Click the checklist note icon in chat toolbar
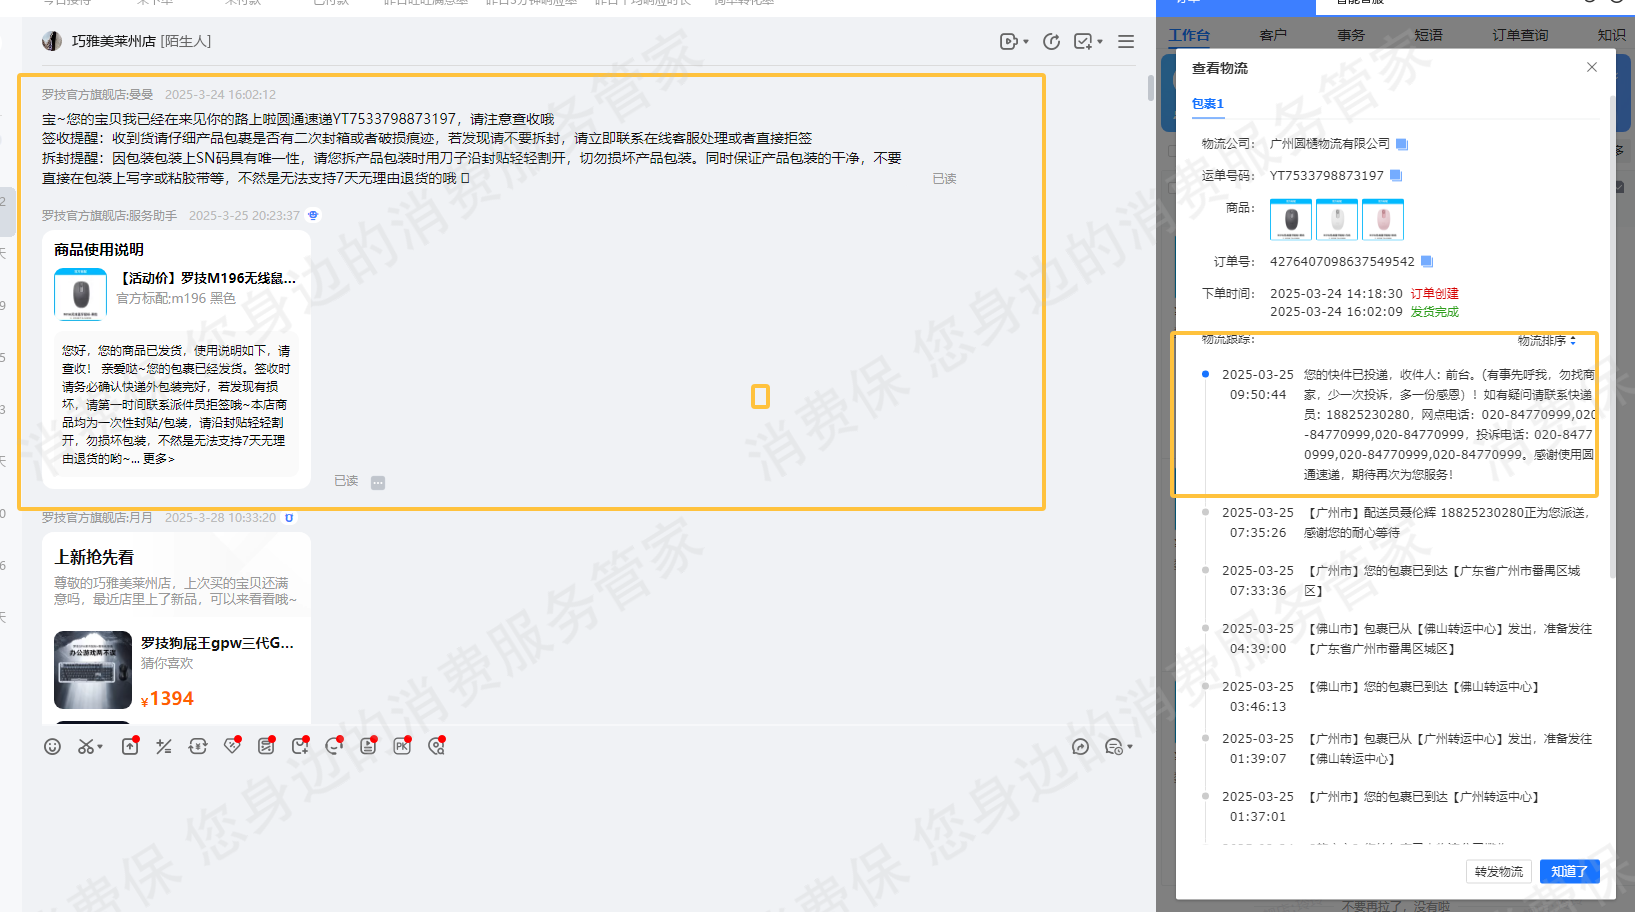The image size is (1635, 912). coord(266,746)
